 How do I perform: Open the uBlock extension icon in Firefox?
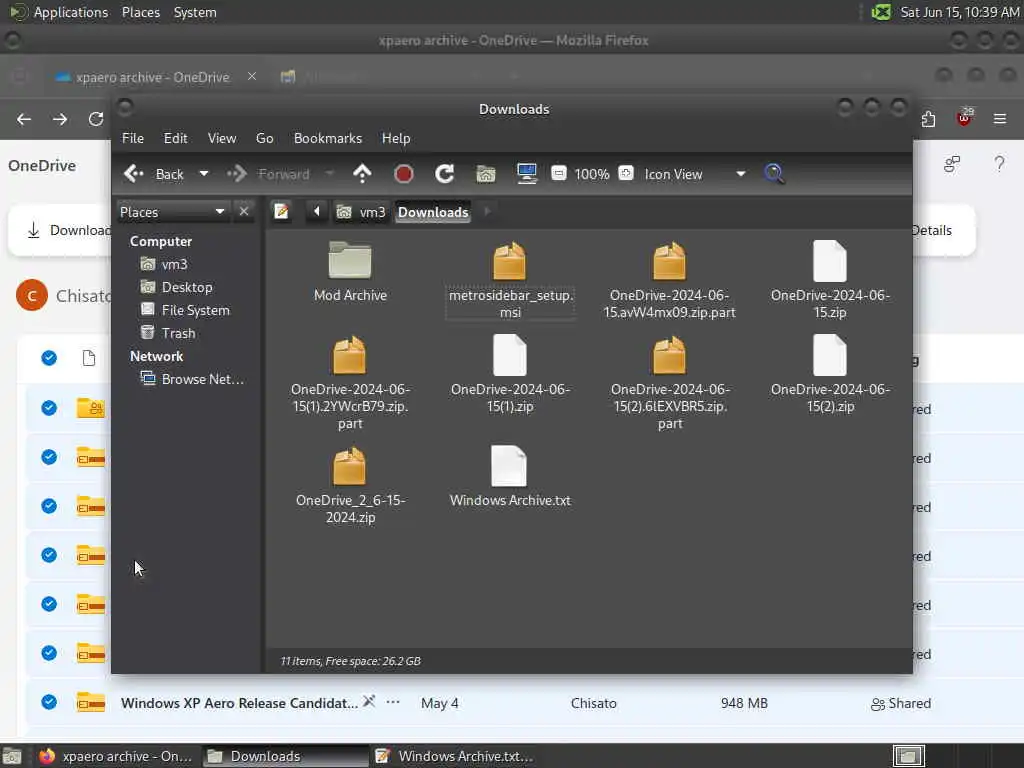click(964, 118)
